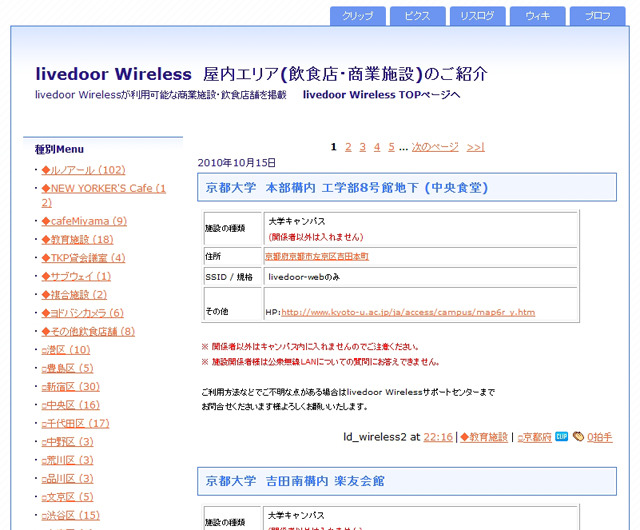Click the 種別Menu heading
This screenshot has width=640, height=530.
pyautogui.click(x=59, y=149)
